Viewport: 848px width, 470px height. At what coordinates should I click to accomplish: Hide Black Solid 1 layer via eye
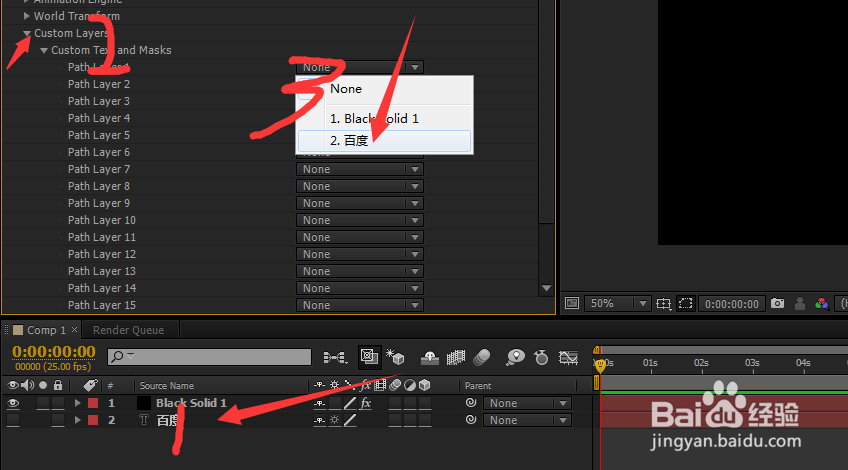tap(13, 403)
